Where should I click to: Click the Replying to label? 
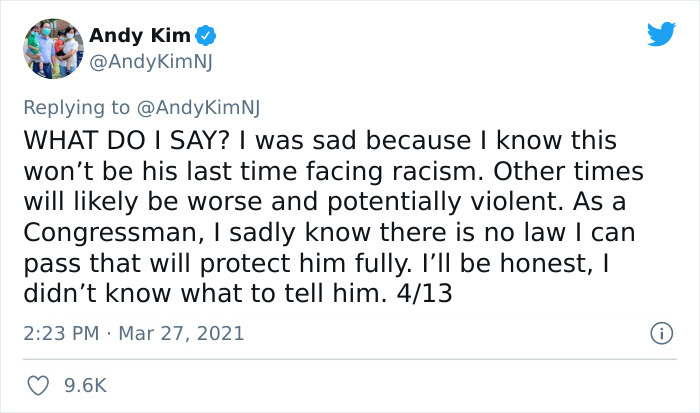pyautogui.click(x=76, y=108)
